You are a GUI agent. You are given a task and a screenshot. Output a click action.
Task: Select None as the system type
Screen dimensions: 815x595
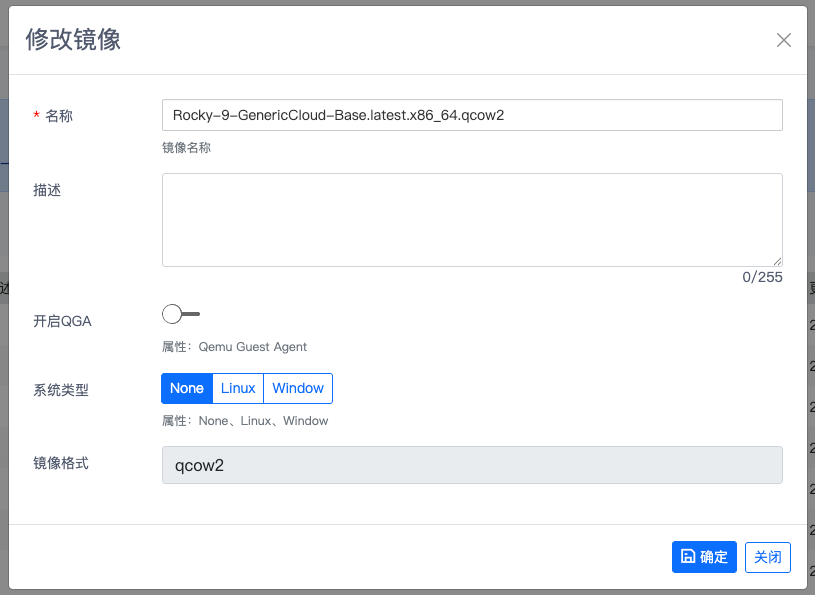point(186,388)
